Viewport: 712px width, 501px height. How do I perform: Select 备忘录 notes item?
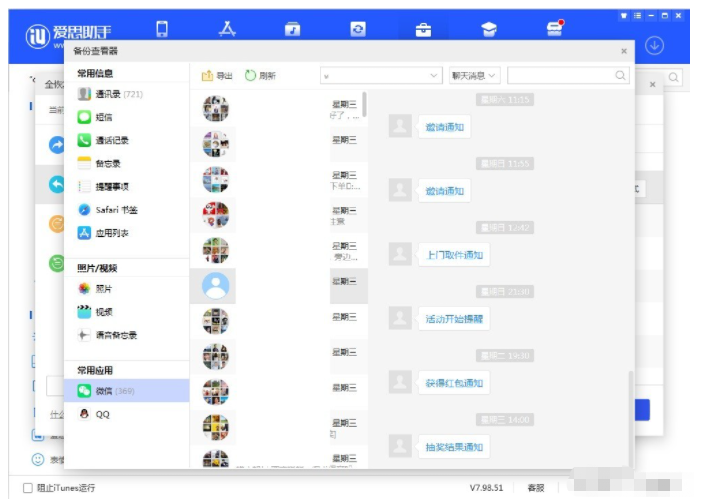pyautogui.click(x=107, y=163)
